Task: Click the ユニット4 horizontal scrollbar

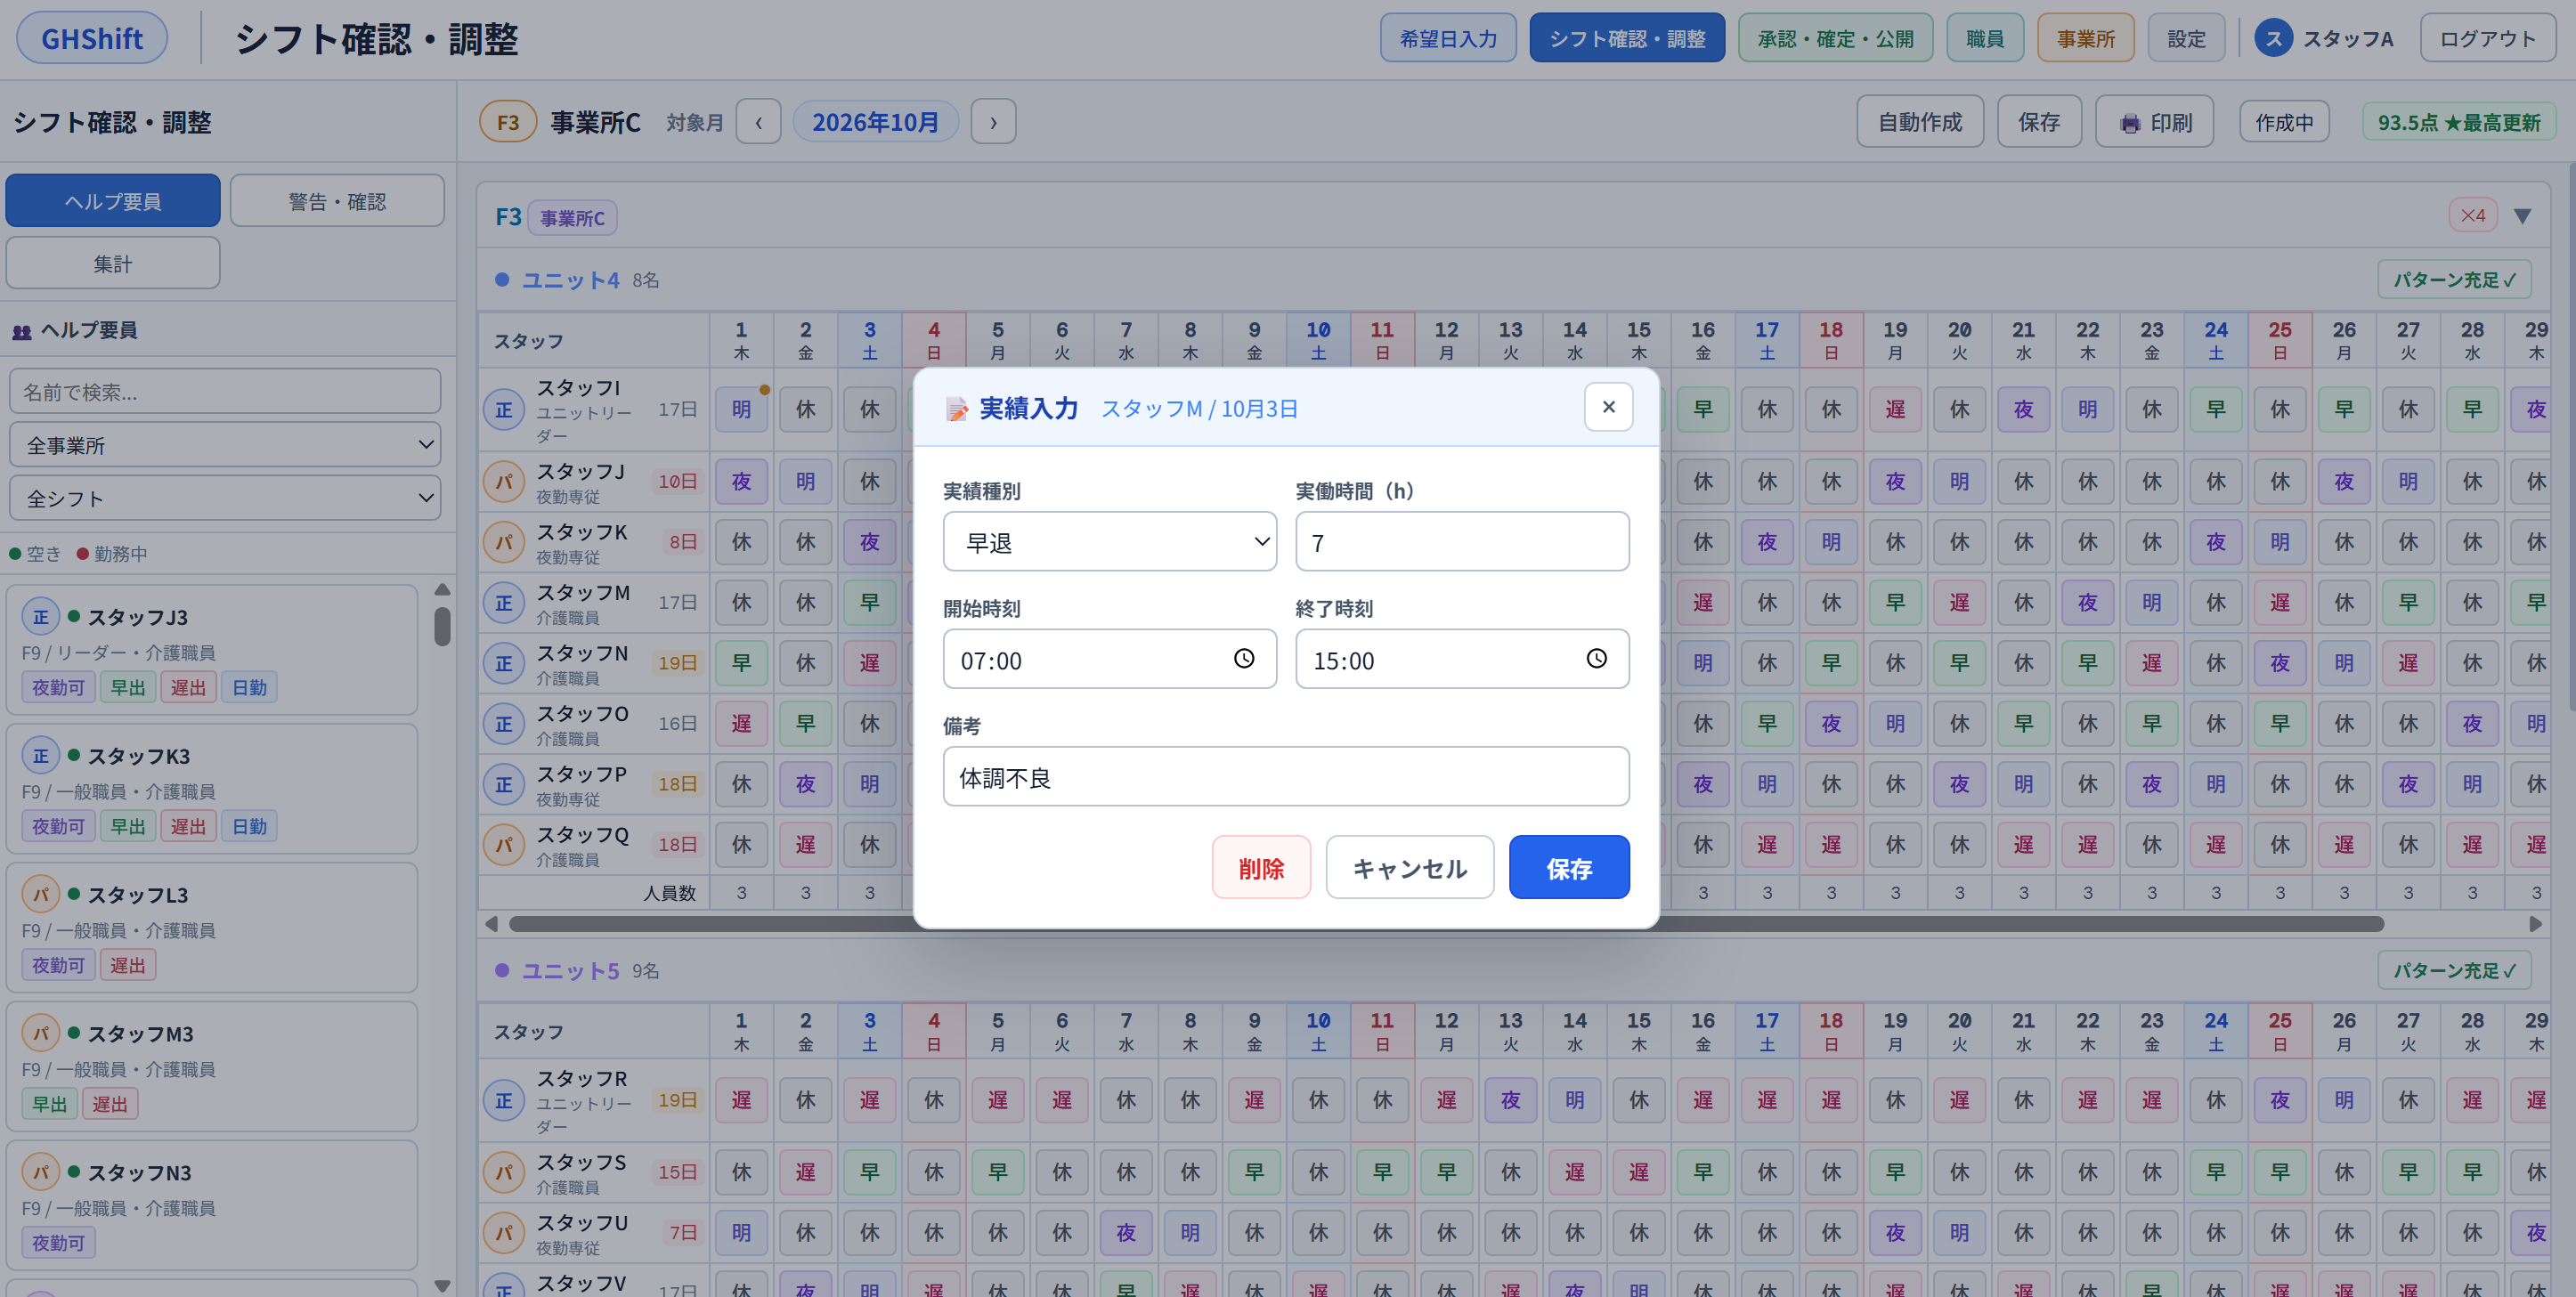Action: click(1446, 924)
